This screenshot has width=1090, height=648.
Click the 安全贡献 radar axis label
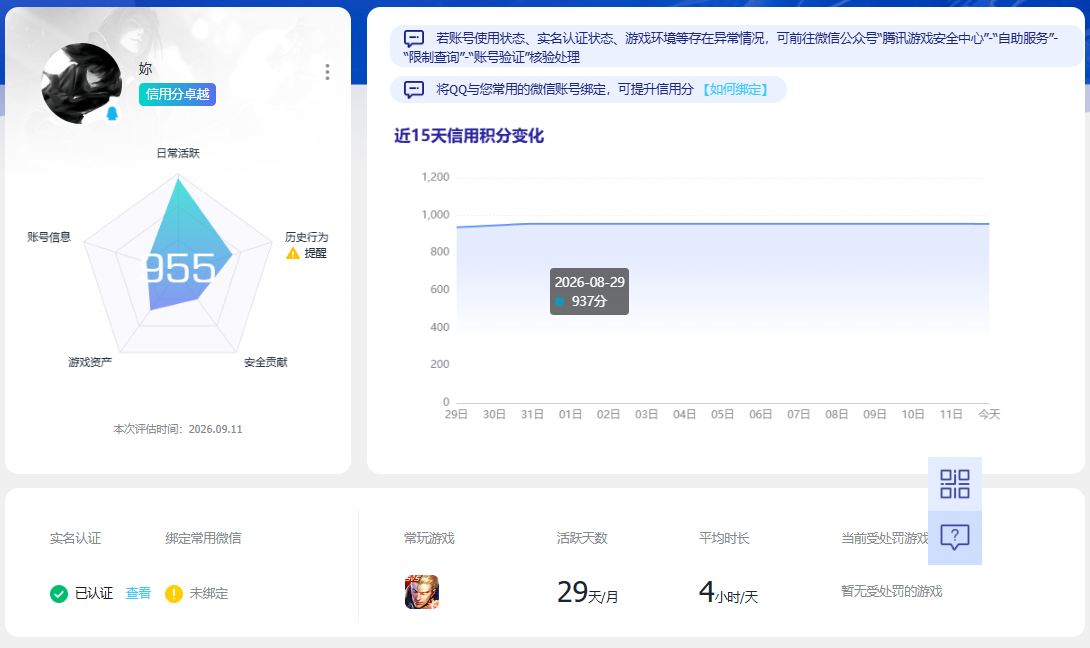pyautogui.click(x=266, y=362)
